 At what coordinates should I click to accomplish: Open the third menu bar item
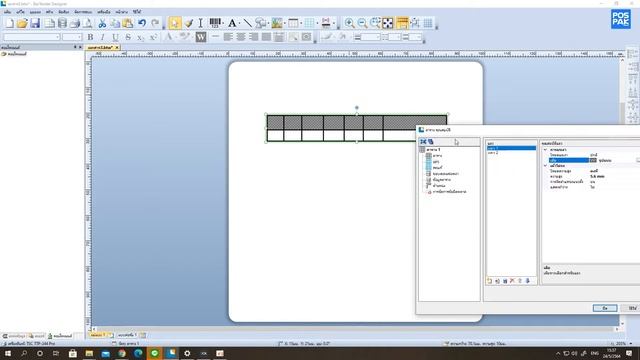pyautogui.click(x=35, y=12)
